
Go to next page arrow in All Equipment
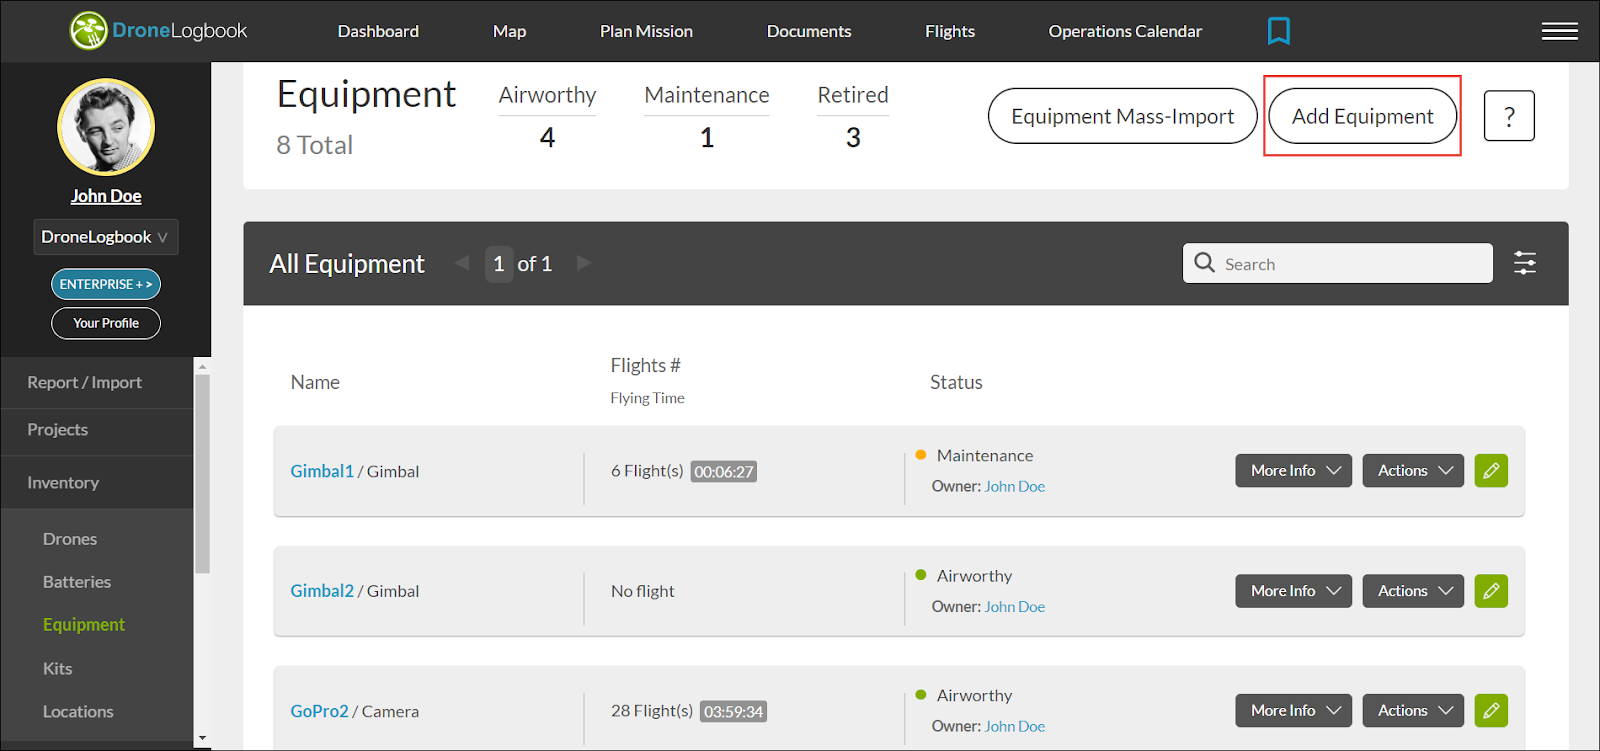click(x=584, y=263)
